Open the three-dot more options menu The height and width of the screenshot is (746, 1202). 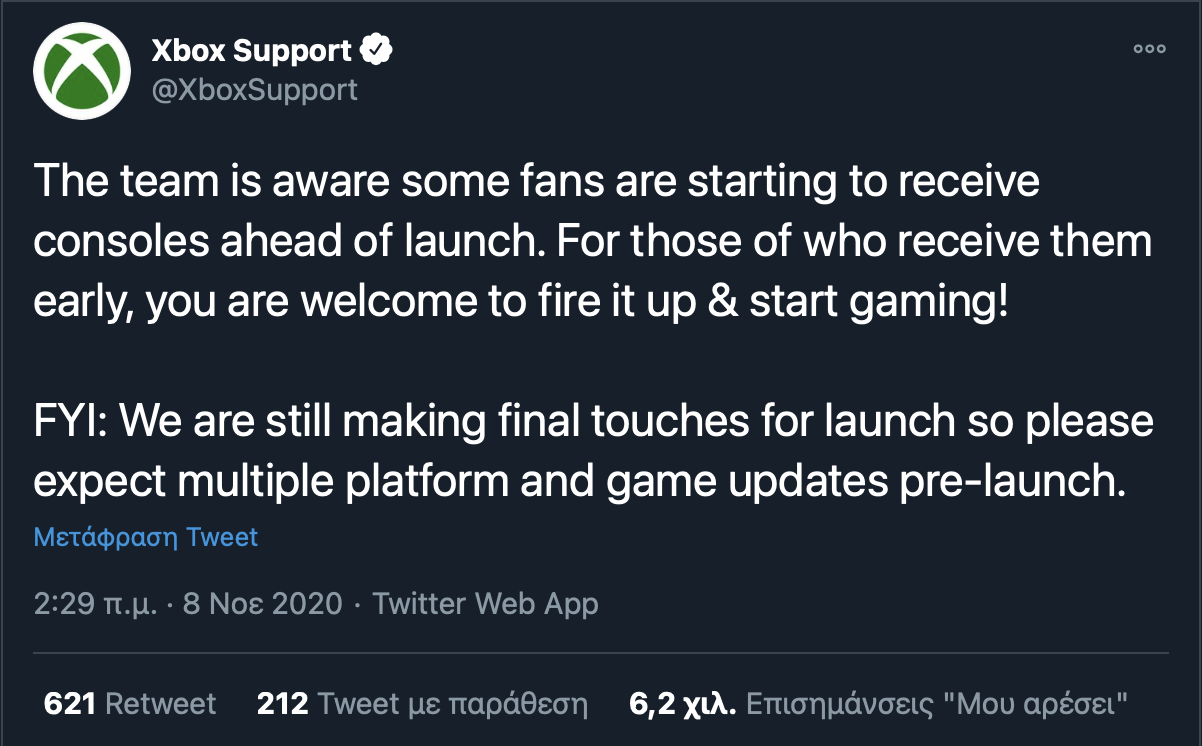point(1149,48)
